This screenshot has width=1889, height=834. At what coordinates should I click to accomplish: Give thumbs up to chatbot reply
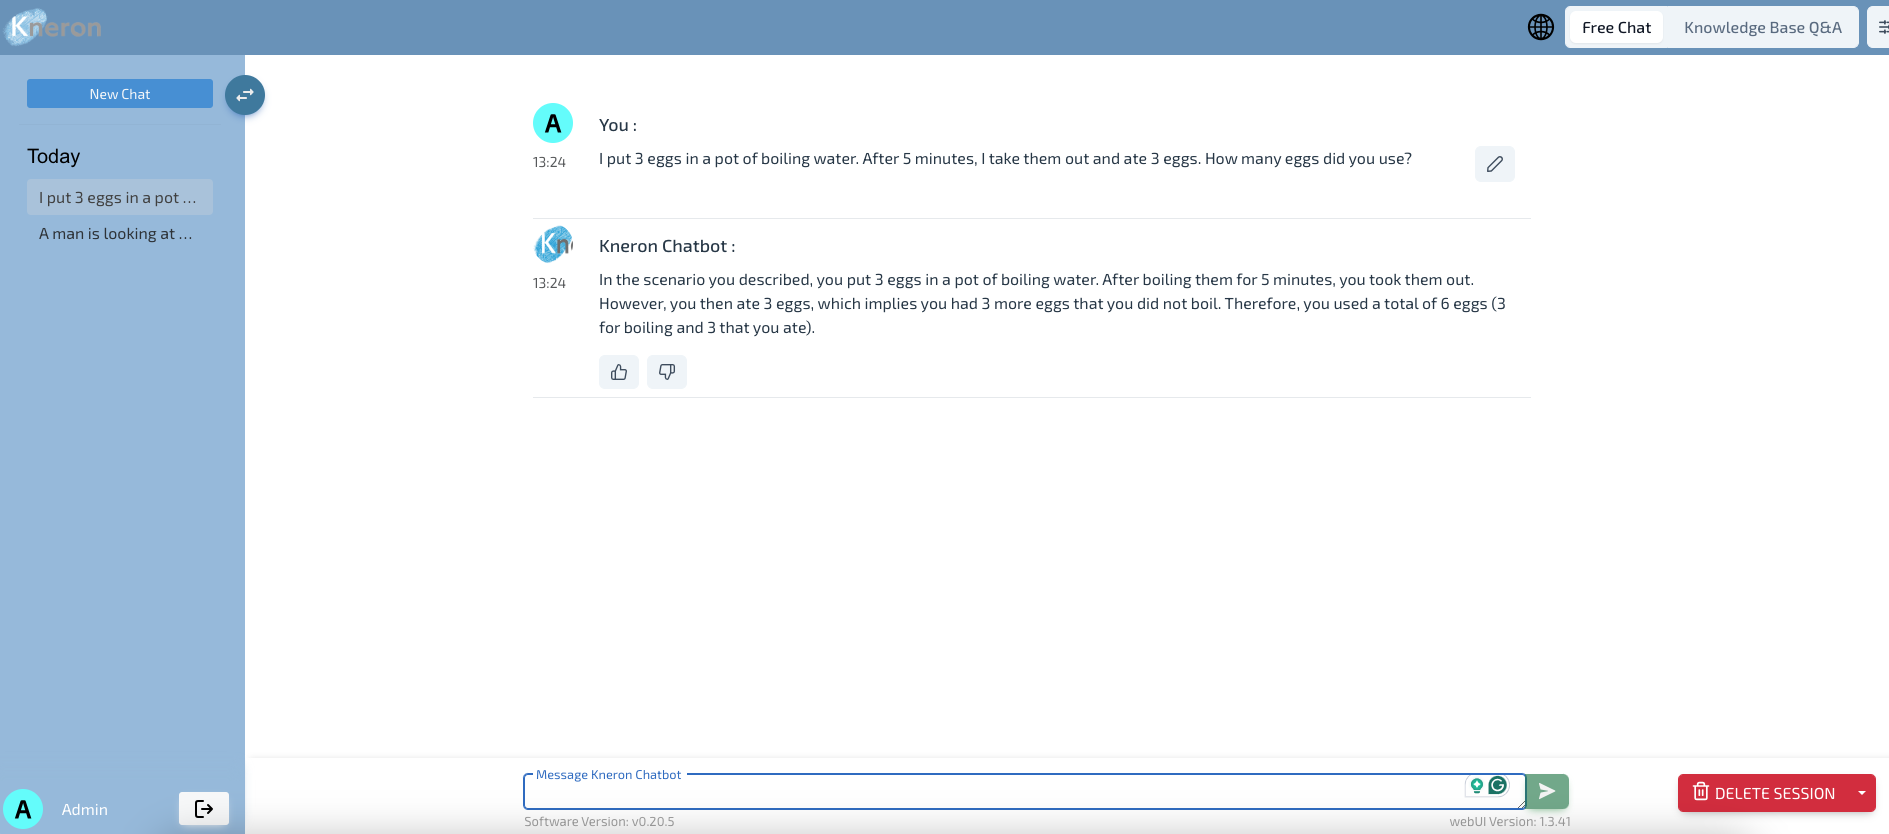[x=619, y=372]
